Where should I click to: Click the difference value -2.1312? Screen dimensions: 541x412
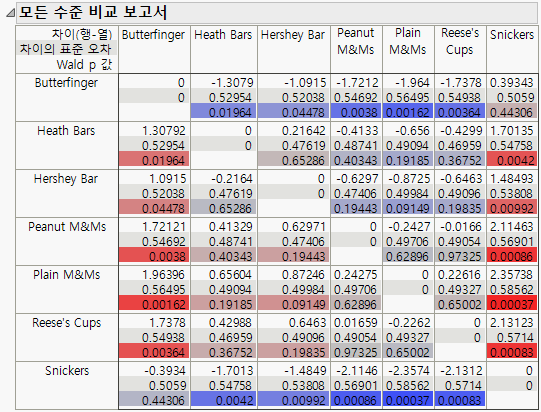(x=461, y=371)
